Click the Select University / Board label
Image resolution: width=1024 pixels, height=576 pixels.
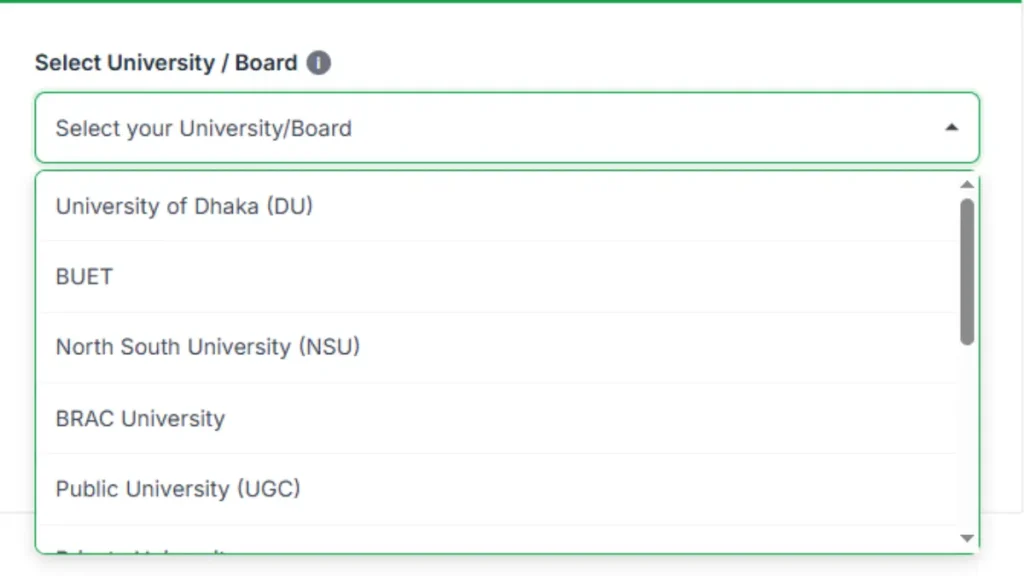point(165,62)
